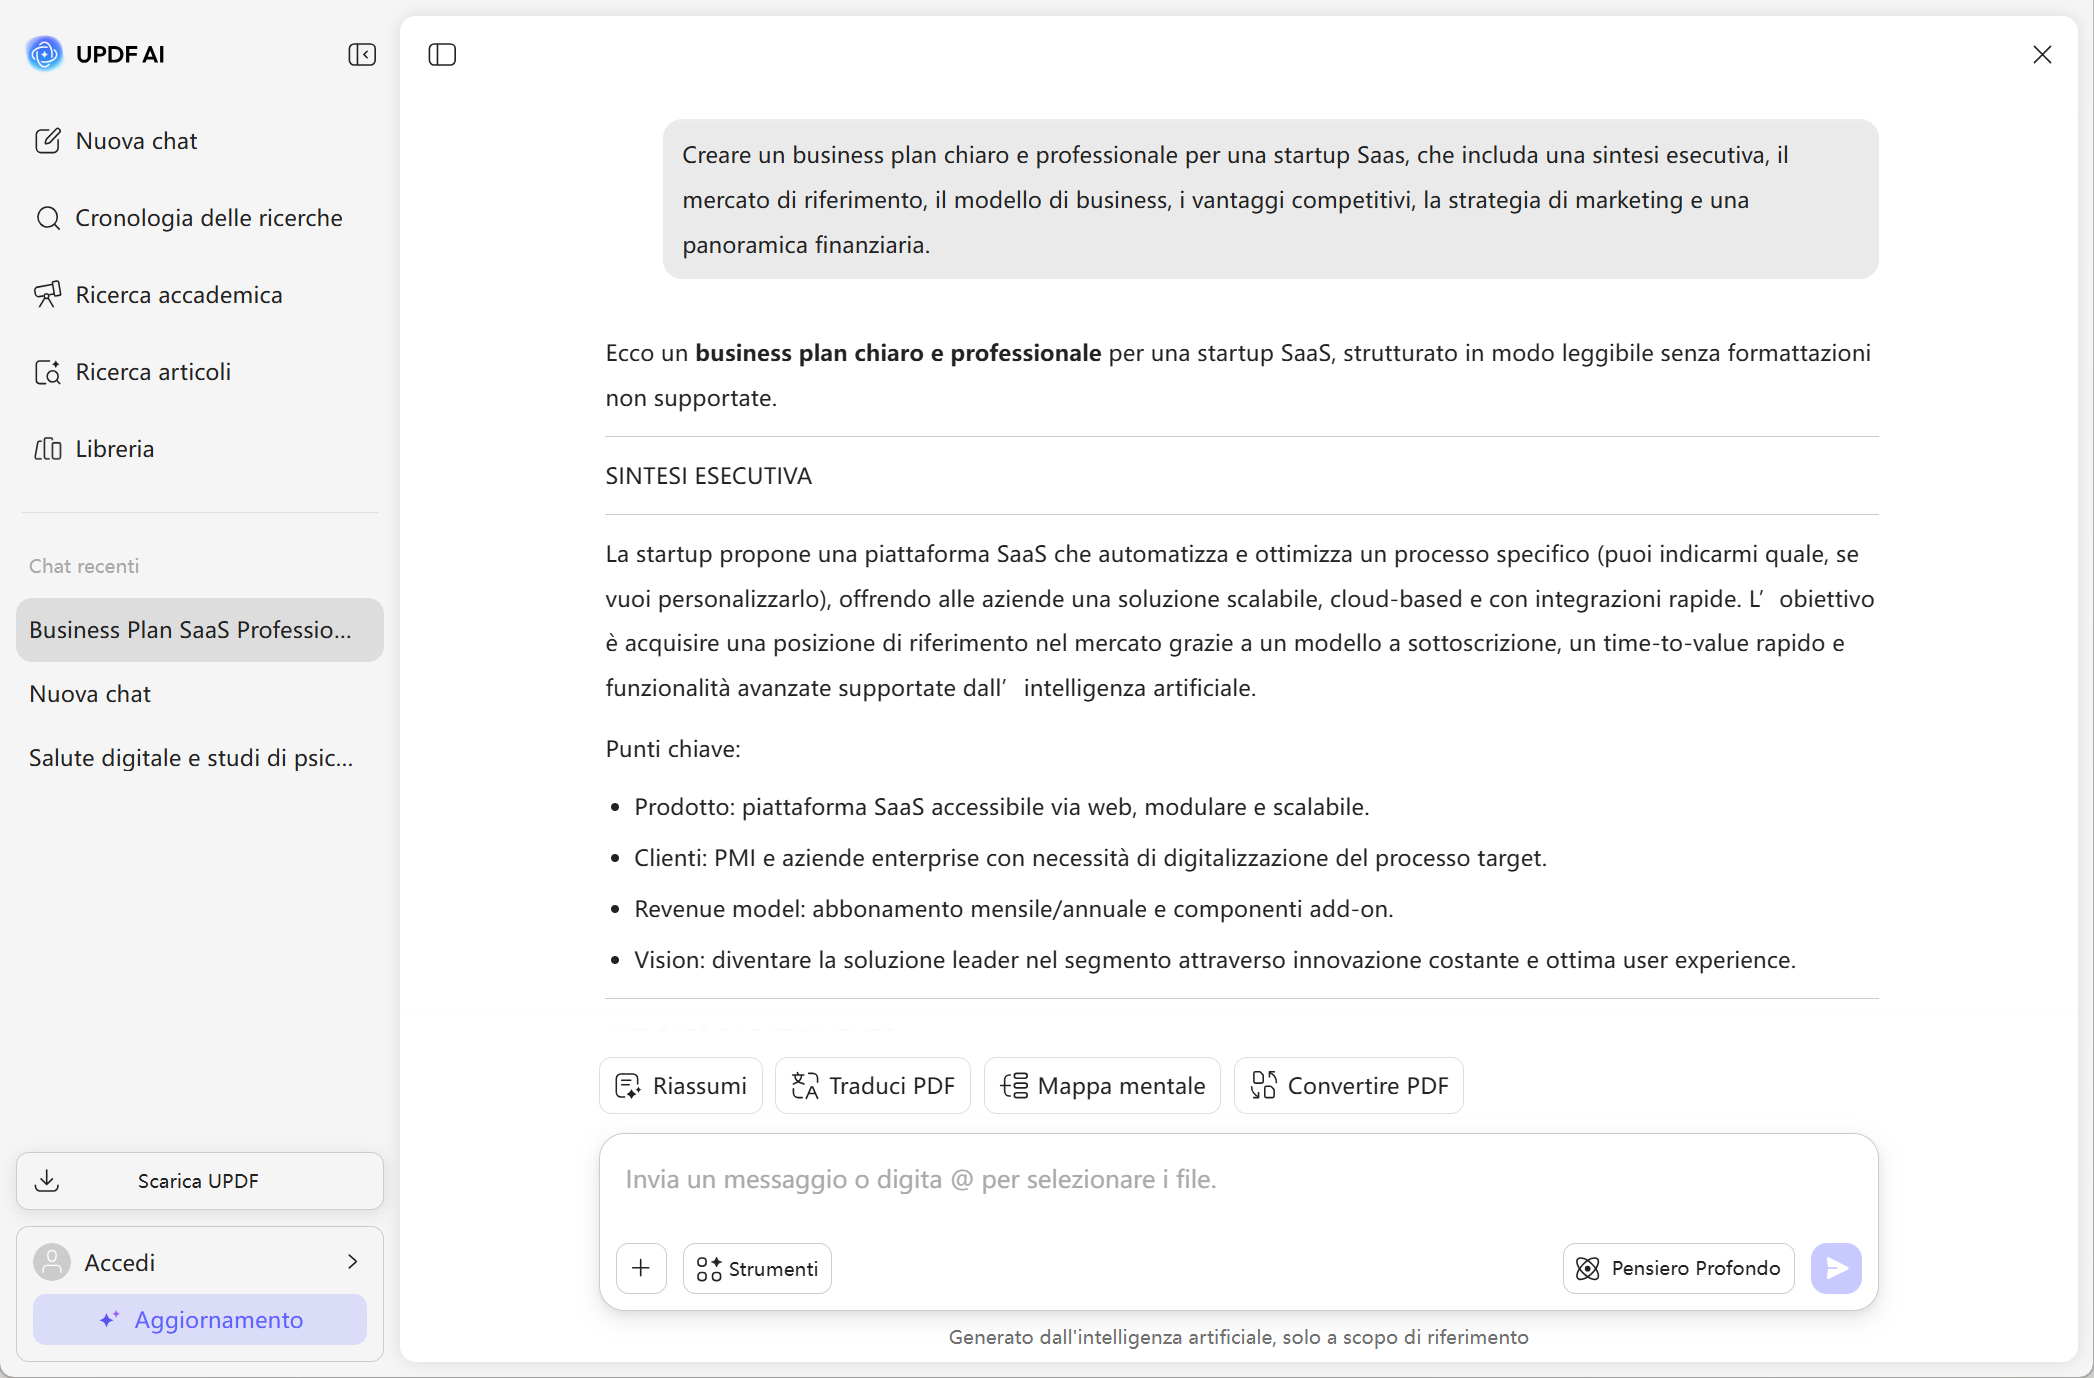Collapse the left sidebar panel icon
Viewport: 2094px width, 1378px height.
[x=362, y=55]
